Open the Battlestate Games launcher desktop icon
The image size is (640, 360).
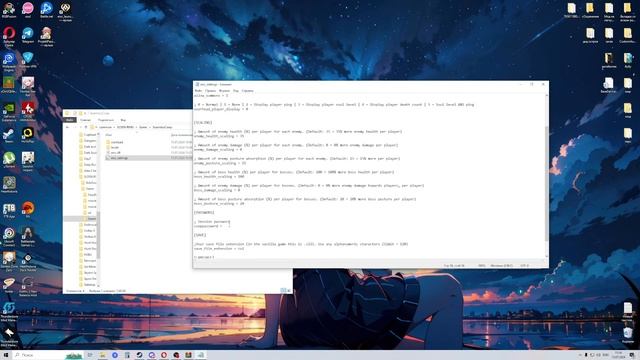tap(28, 236)
